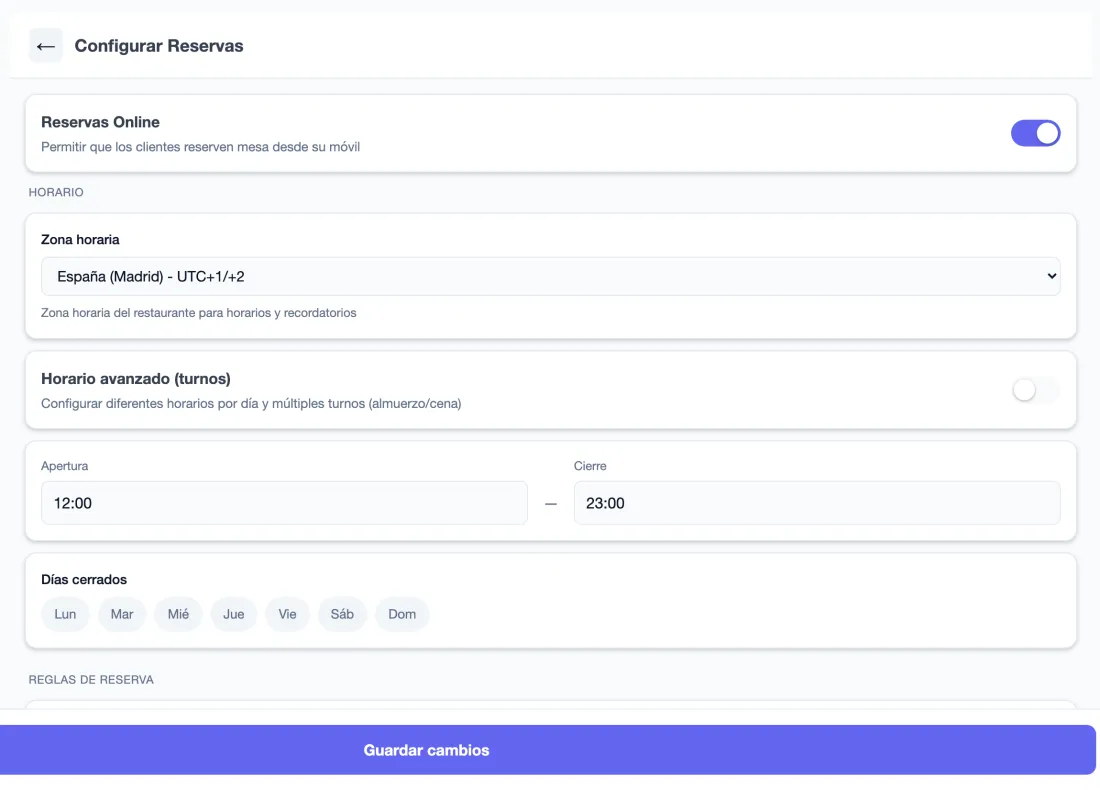Image resolution: width=1100 pixels, height=790 pixels.
Task: Edit the Cierre time field
Action: click(x=817, y=503)
